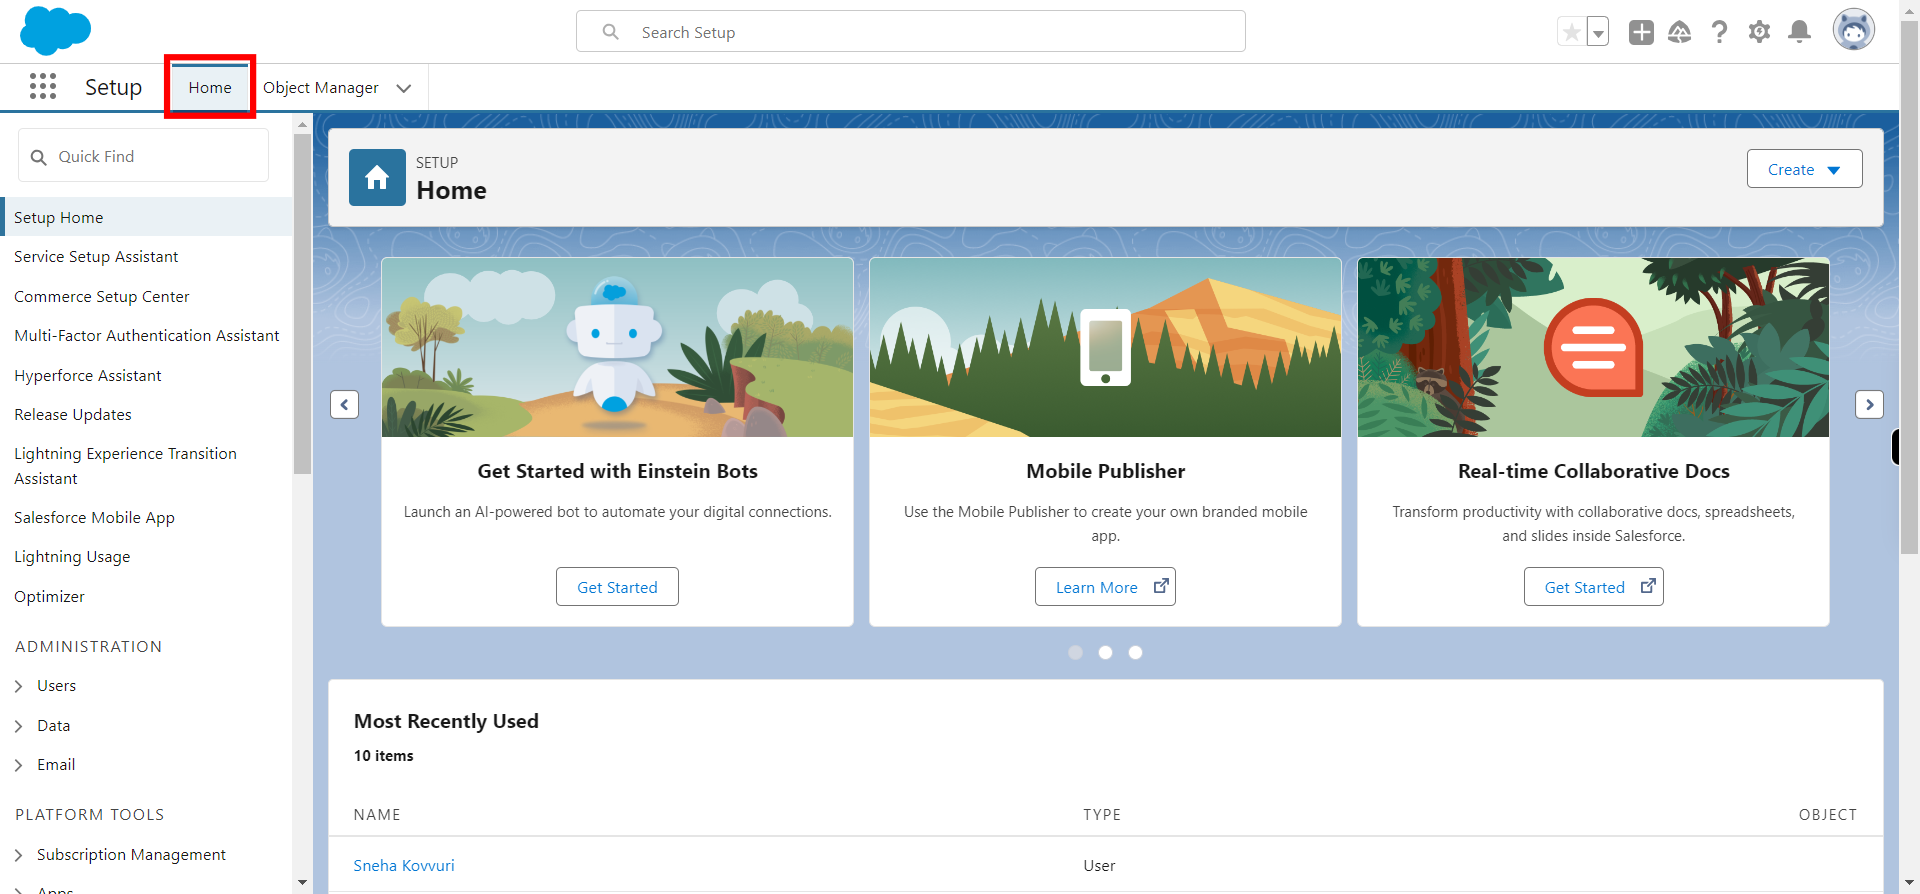Open Lightning Experience Transition Assistant
The image size is (1920, 894).
click(x=125, y=466)
